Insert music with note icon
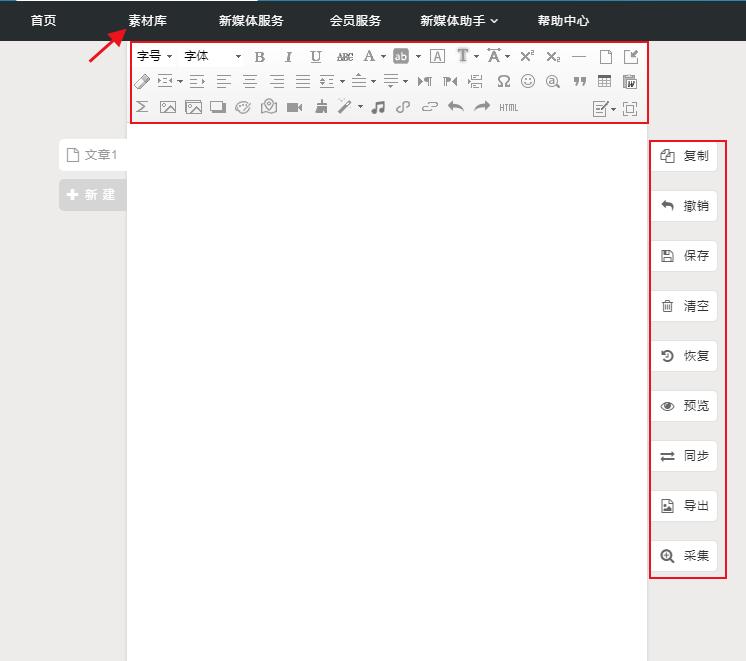Image resolution: width=746 pixels, height=661 pixels. [378, 107]
